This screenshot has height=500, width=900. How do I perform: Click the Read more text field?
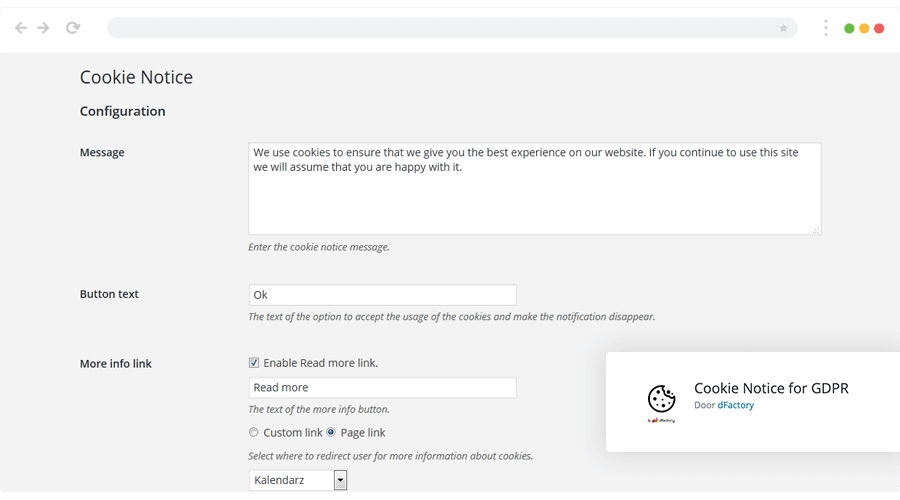pyautogui.click(x=382, y=387)
